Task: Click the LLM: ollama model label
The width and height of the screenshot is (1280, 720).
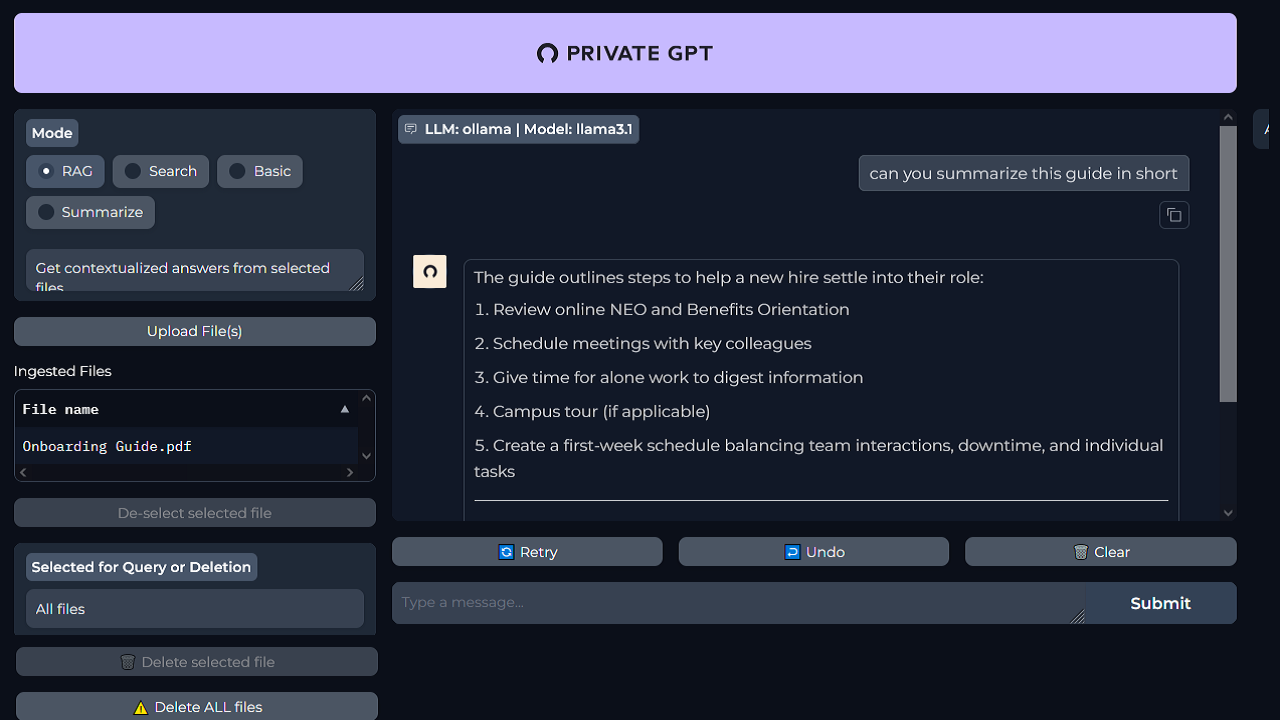Action: point(518,129)
